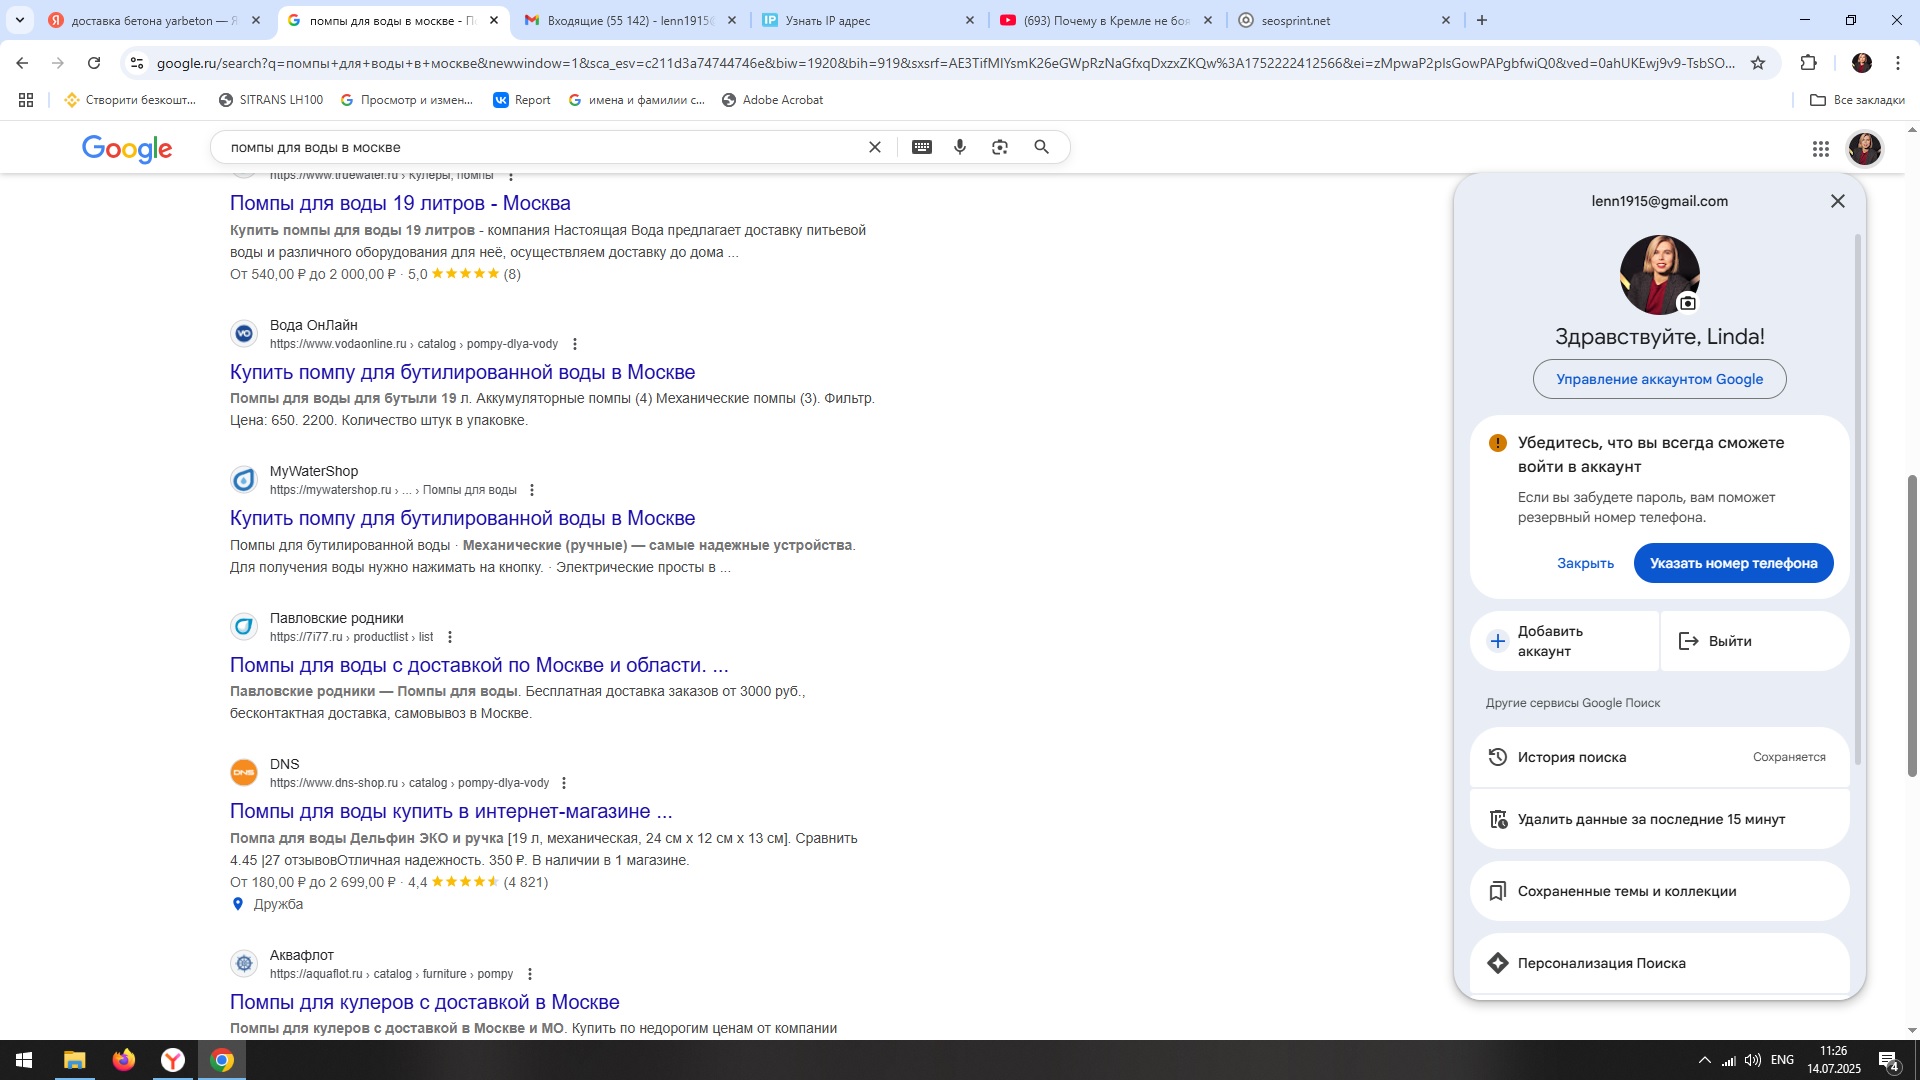Open more options for Павловские родники result
The height and width of the screenshot is (1080, 1920).
click(450, 637)
